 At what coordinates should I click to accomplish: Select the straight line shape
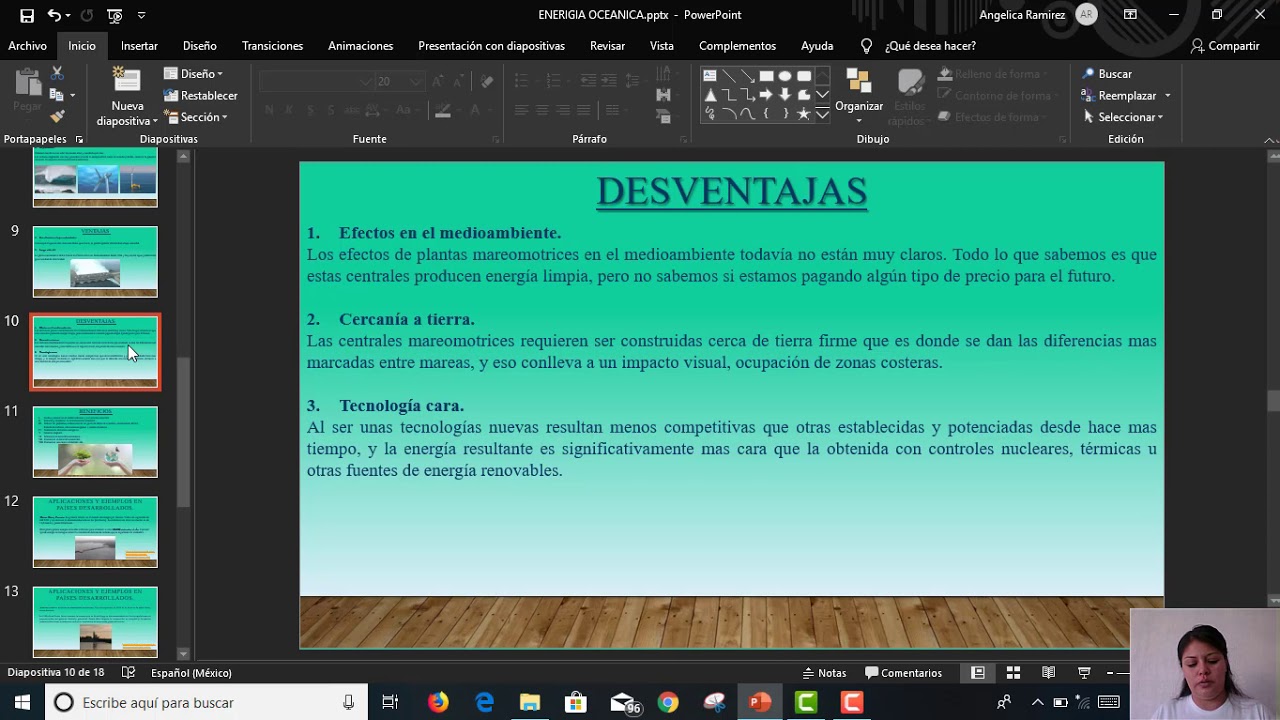(x=729, y=76)
